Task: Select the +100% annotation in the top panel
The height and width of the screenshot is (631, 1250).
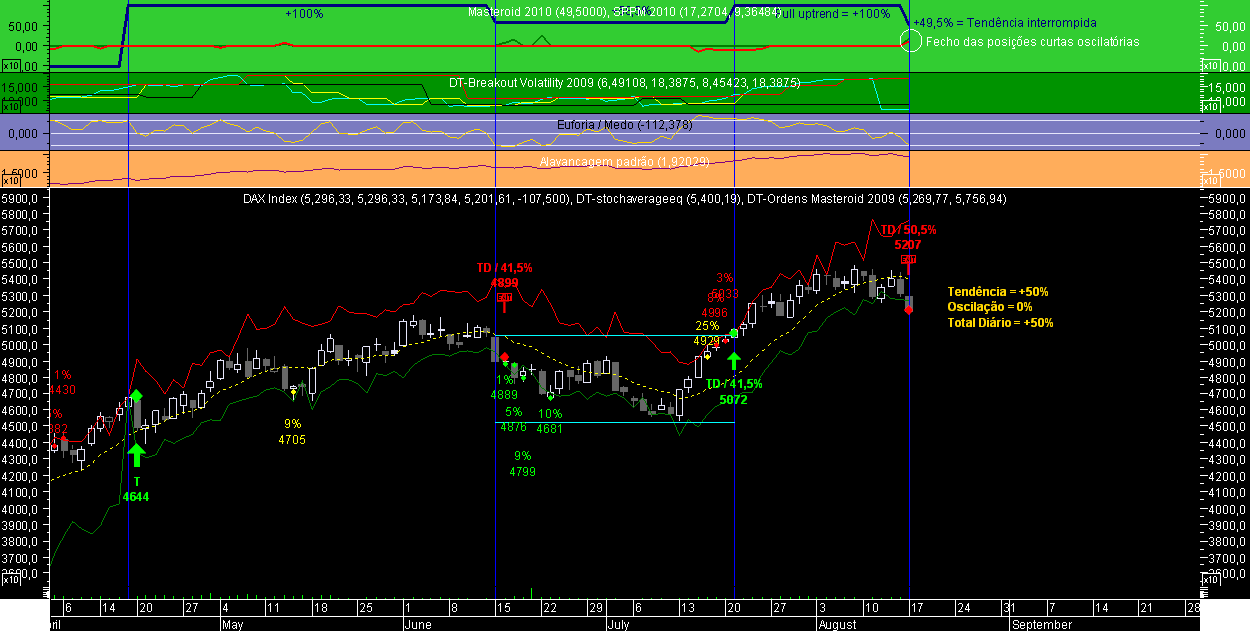Action: pos(303,15)
